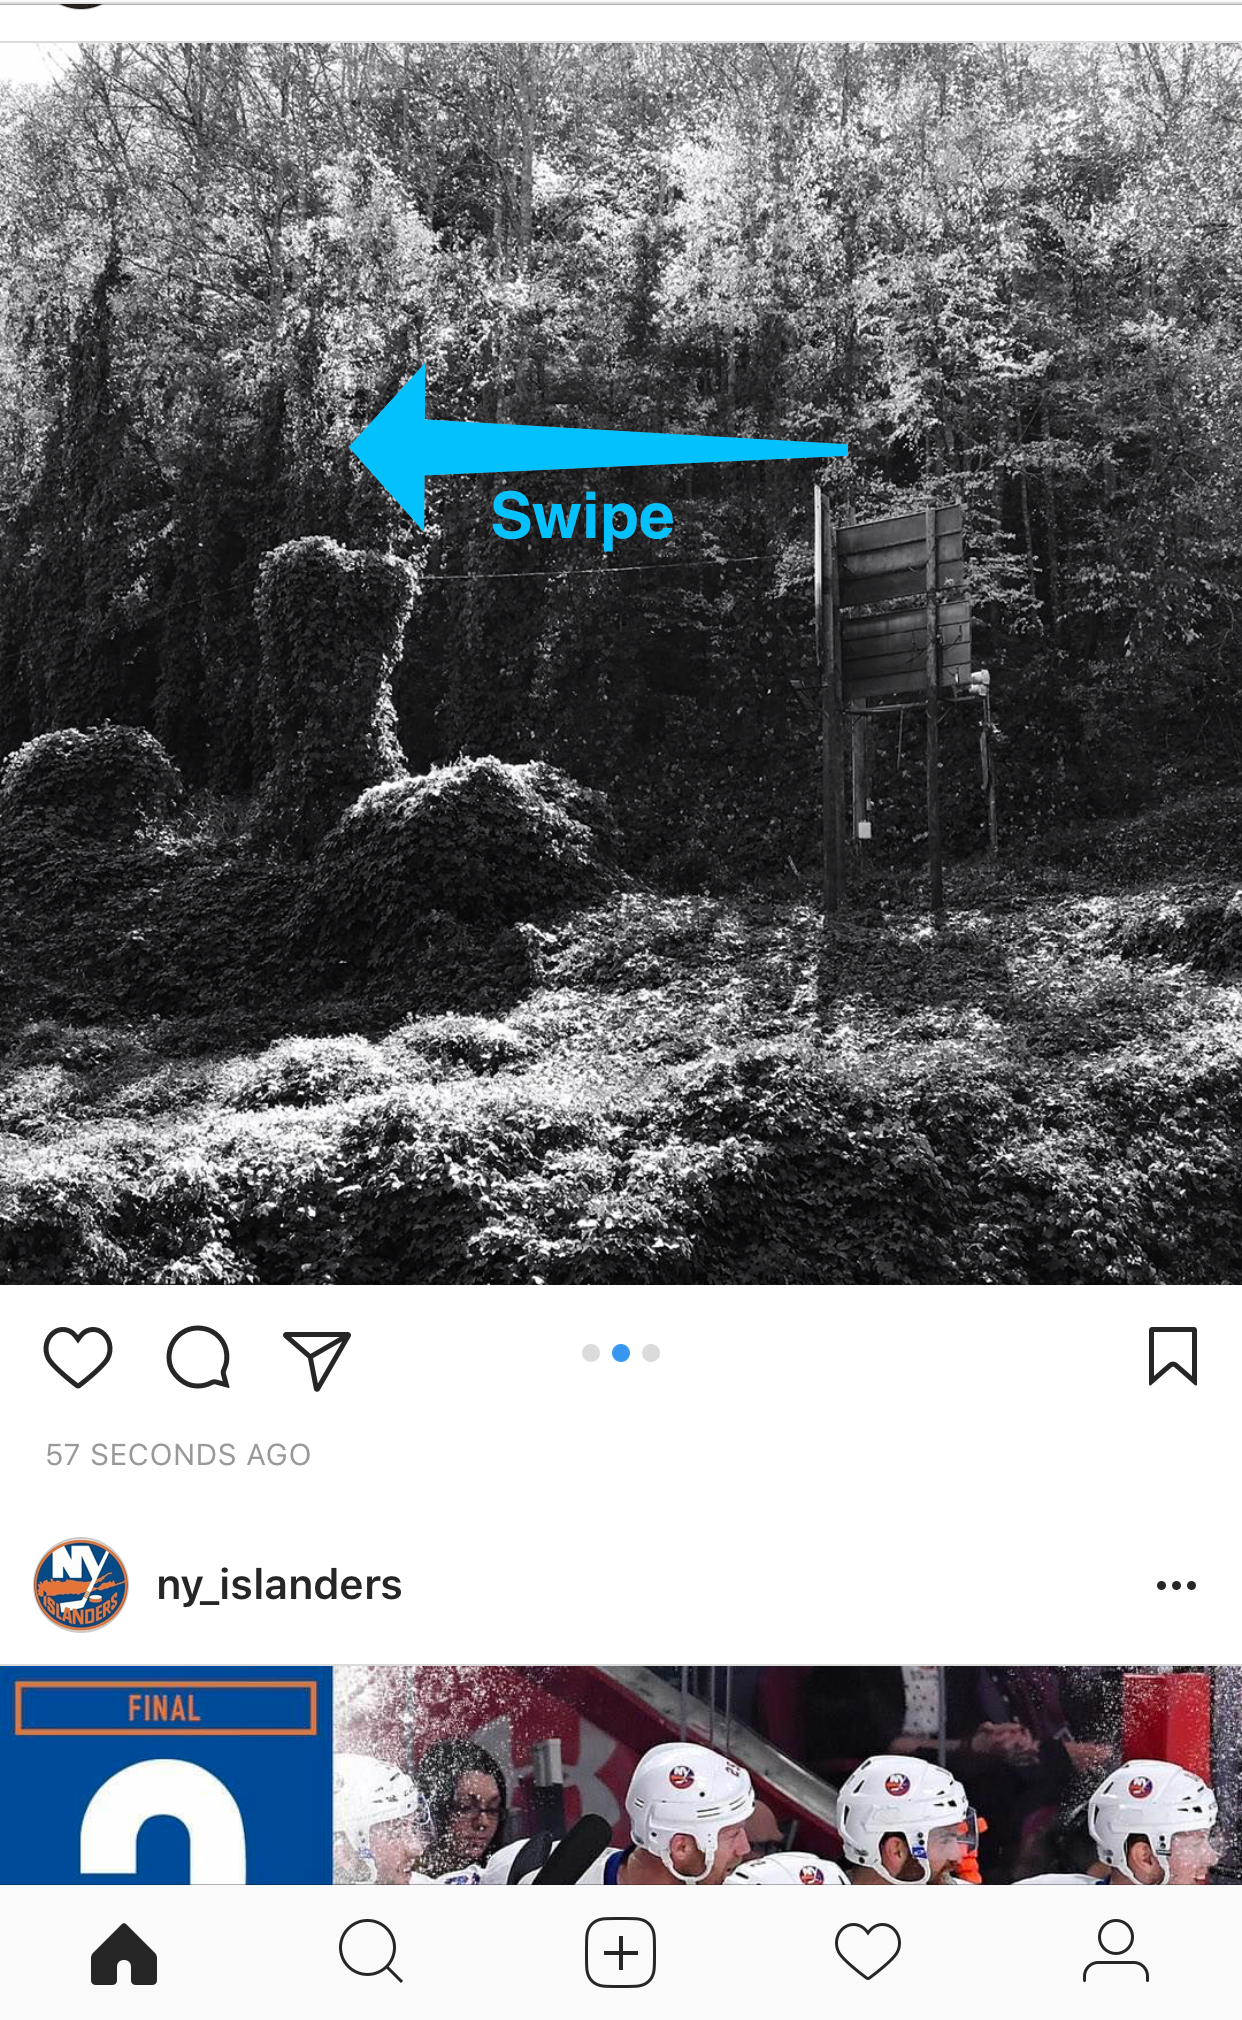
Task: Go to Home feed tab
Action: click(124, 1952)
